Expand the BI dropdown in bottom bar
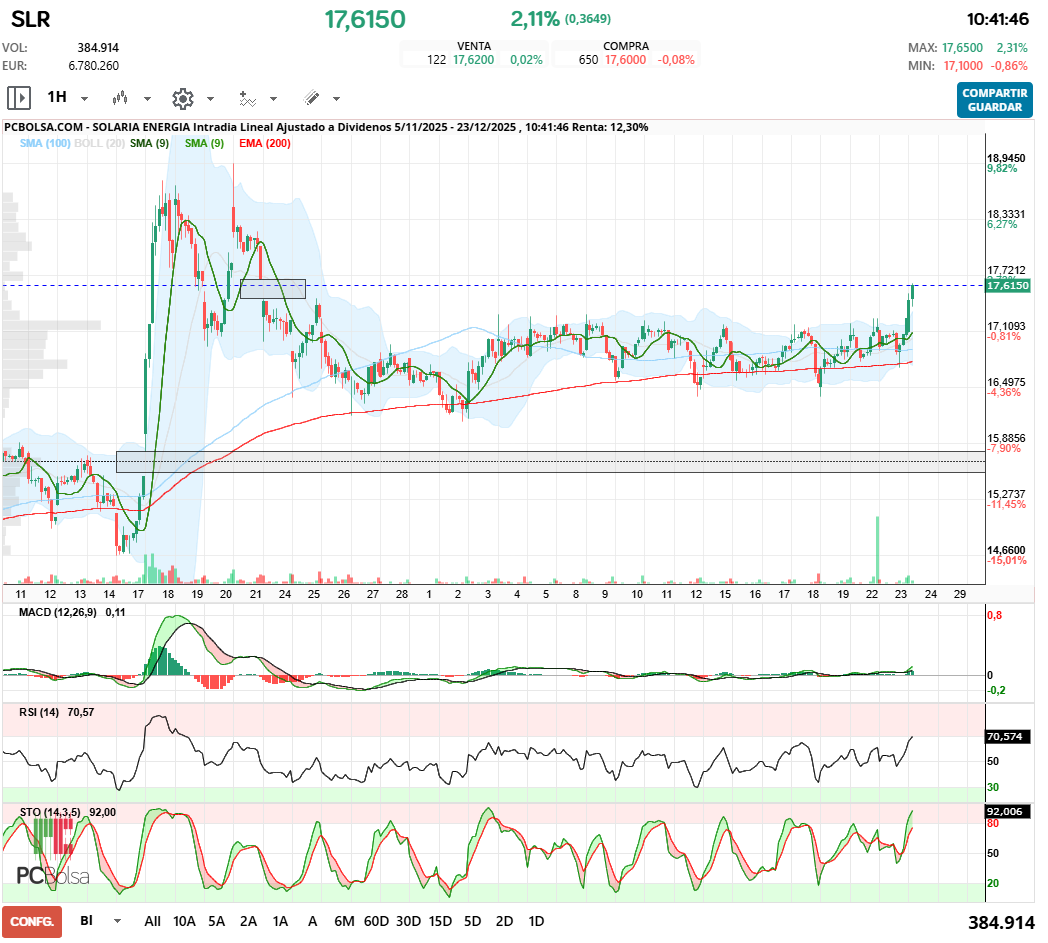The width and height of the screenshot is (1048, 943). coord(117,921)
